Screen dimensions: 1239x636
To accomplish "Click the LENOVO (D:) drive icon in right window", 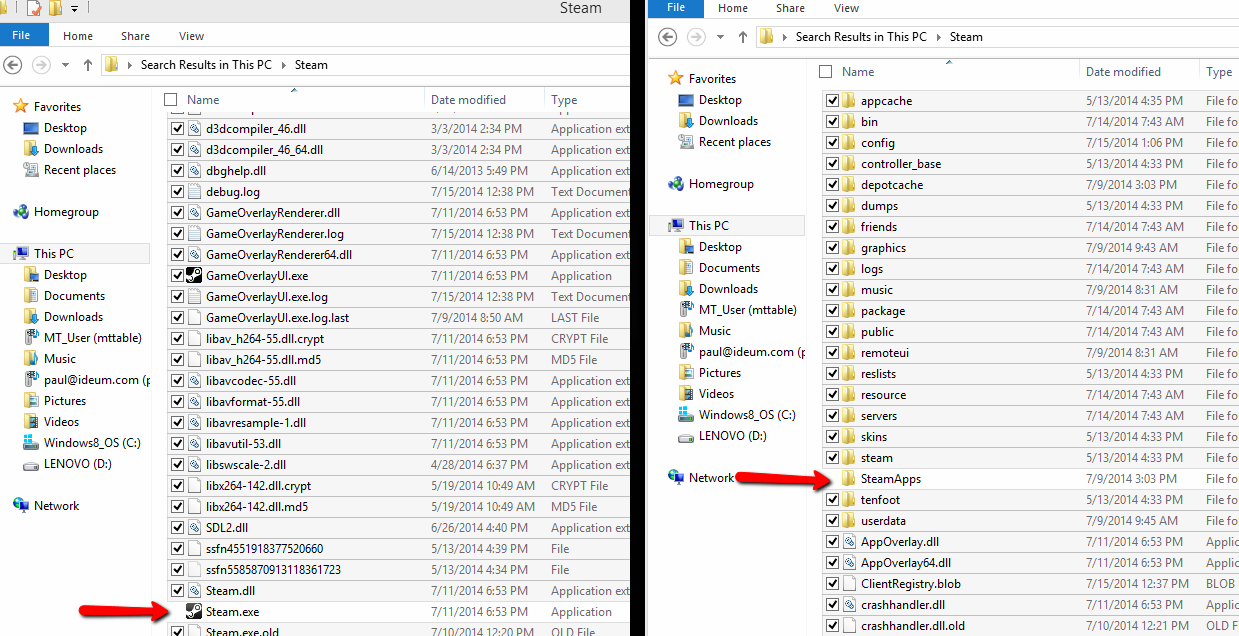I will click(686, 435).
